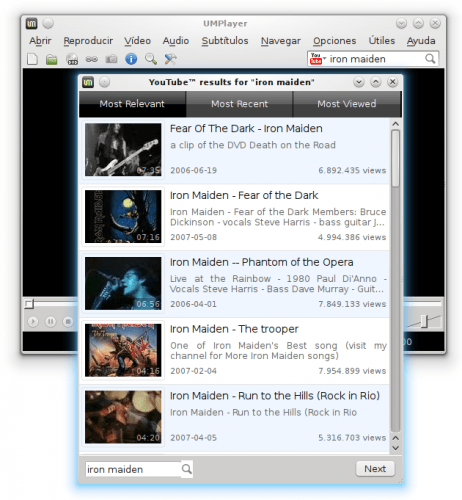Click the pause button in main player
Image resolution: width=462 pixels, height=500 pixels.
50,322
